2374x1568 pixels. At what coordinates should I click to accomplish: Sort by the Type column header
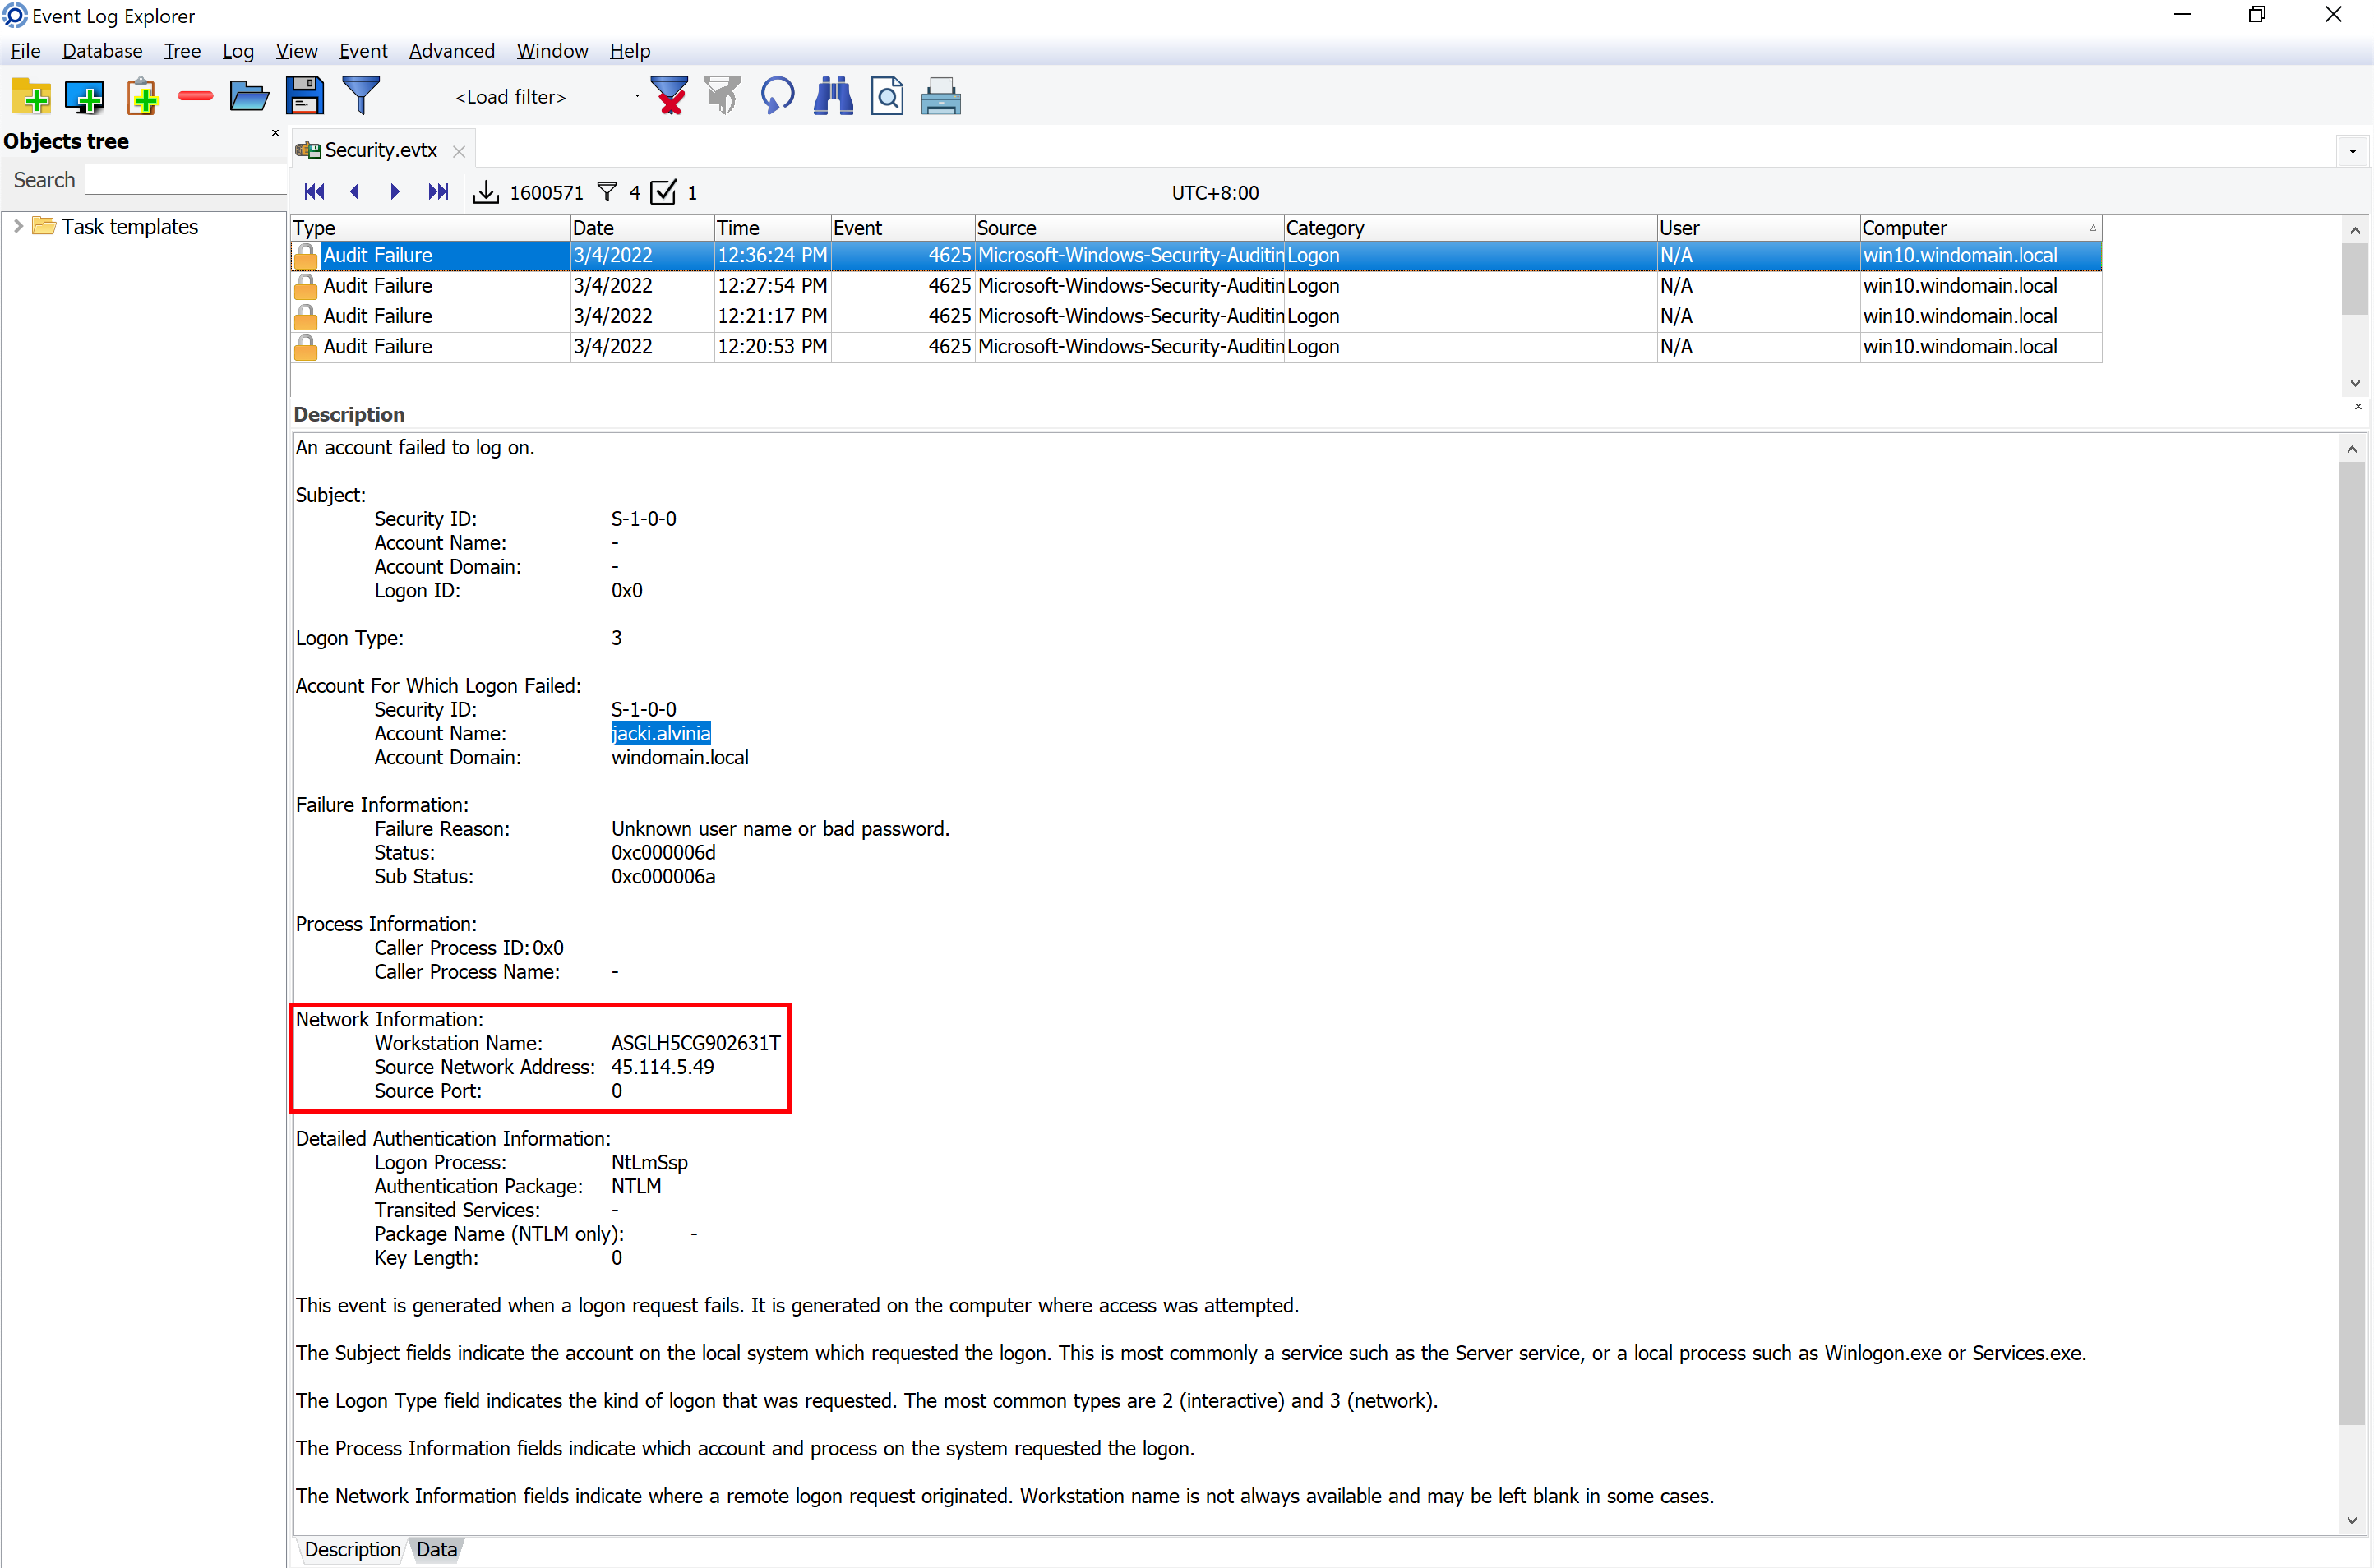tap(430, 228)
